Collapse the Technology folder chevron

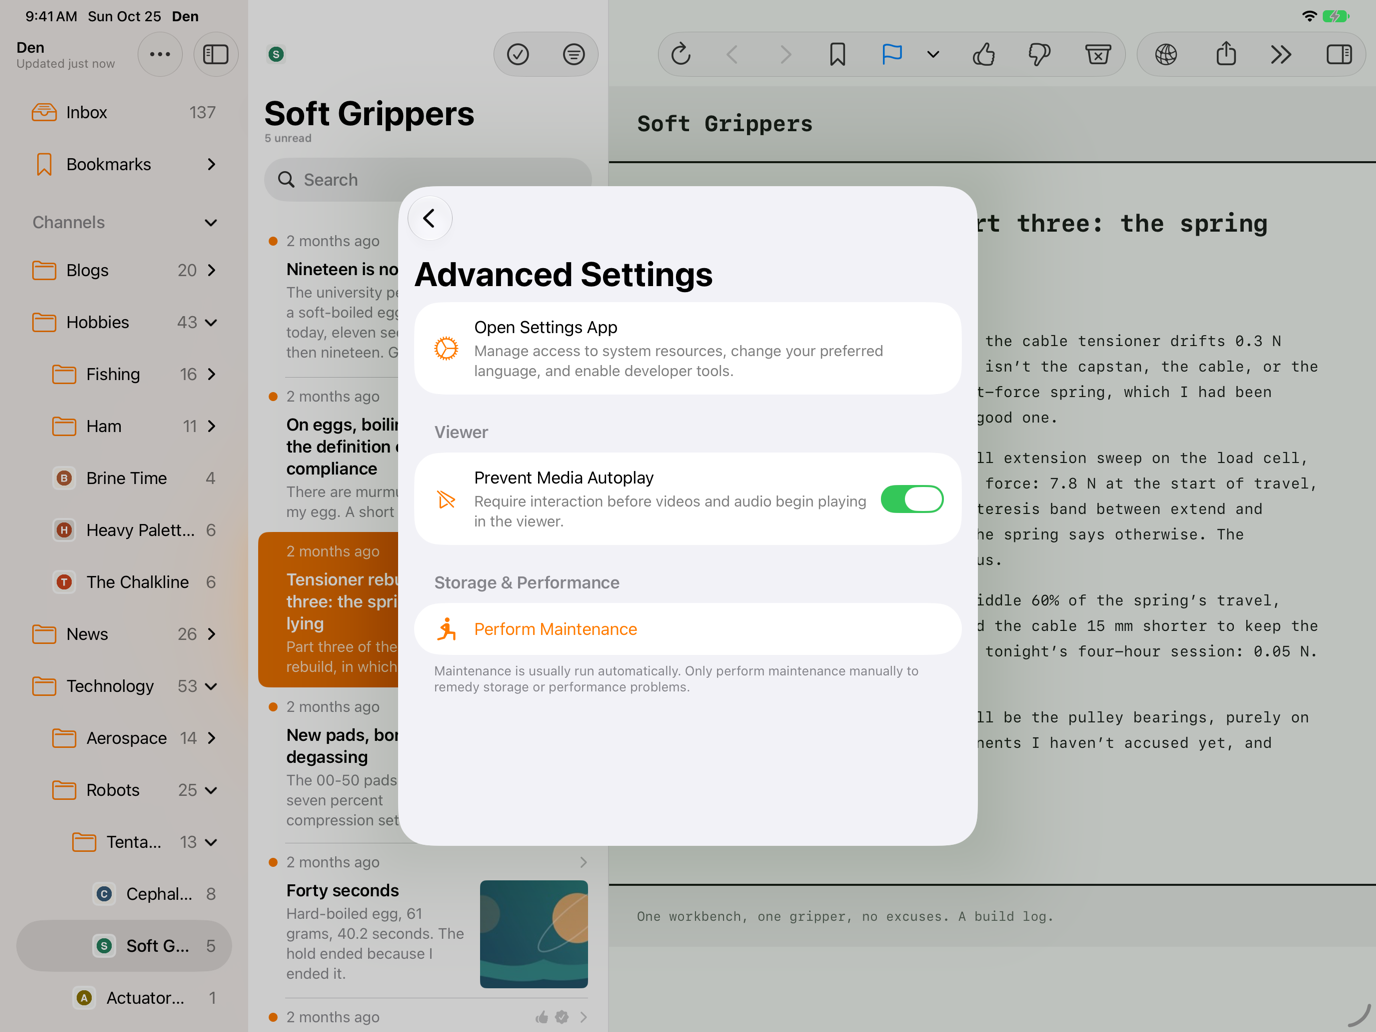211,686
